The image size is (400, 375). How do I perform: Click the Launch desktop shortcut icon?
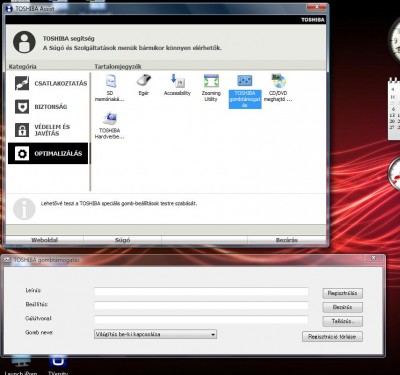(21, 365)
